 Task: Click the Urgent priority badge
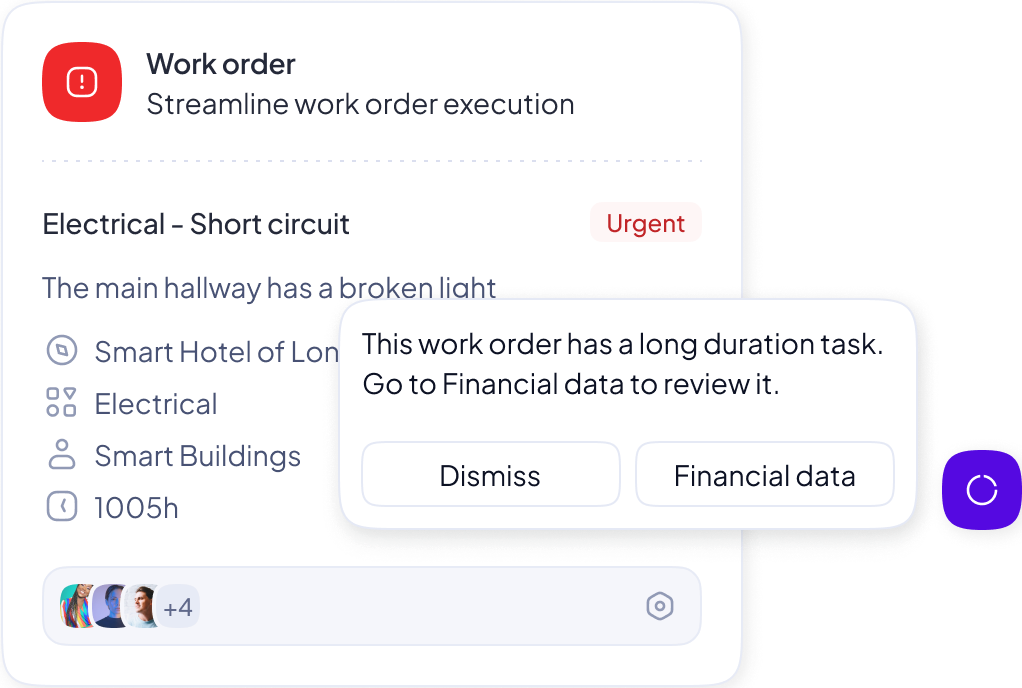[x=646, y=223]
